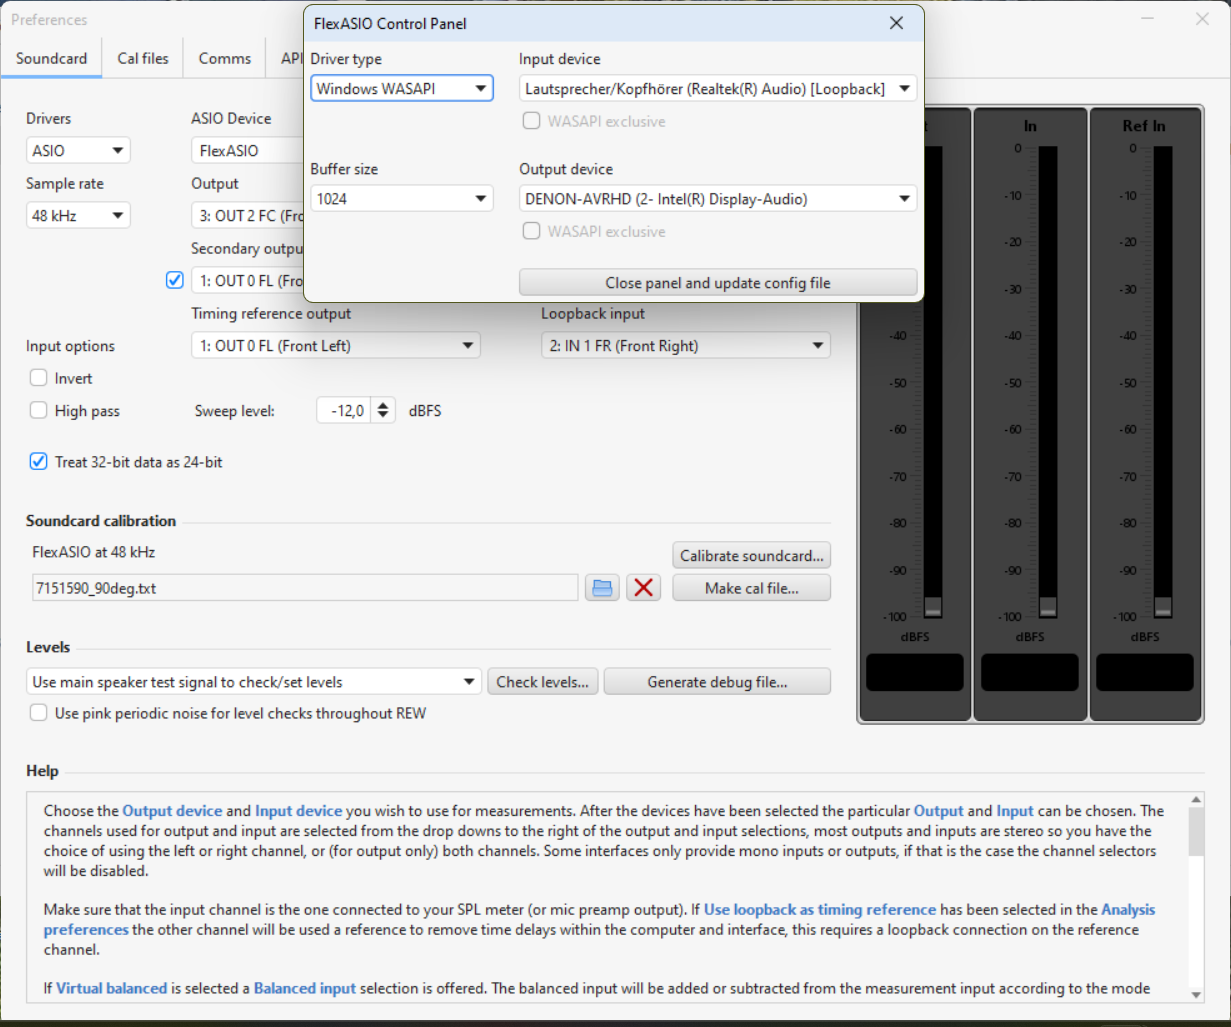Click the red X to clear cal file
The width and height of the screenshot is (1231, 1027).
(643, 588)
